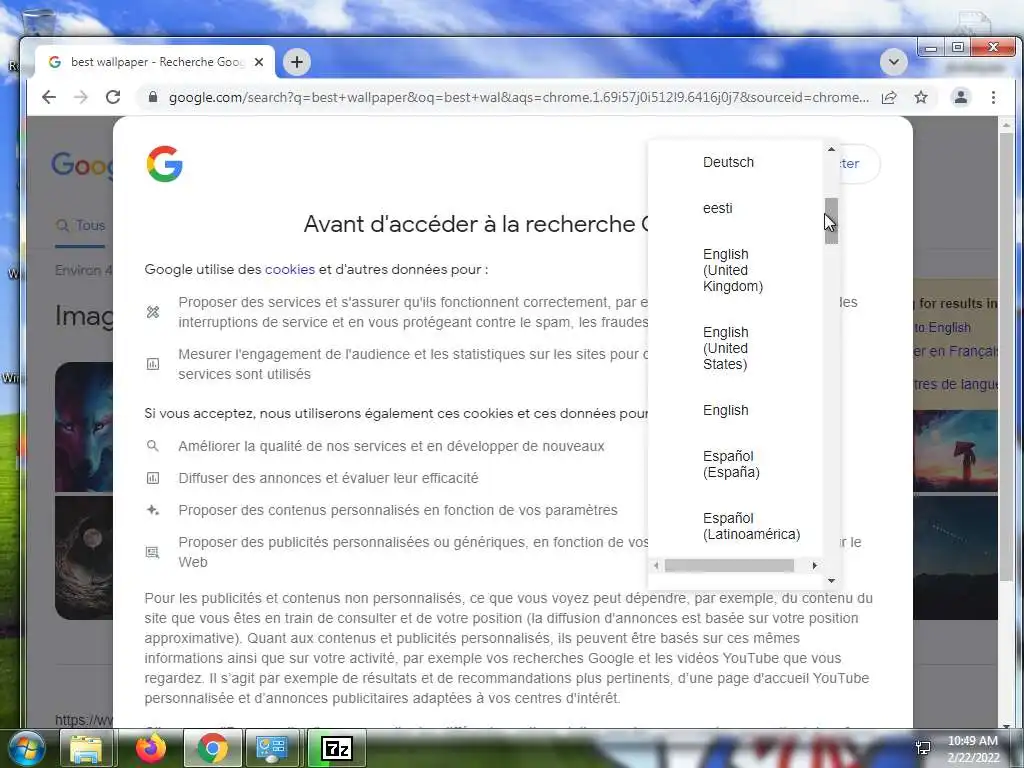Open Windows Explorer from the taskbar
This screenshot has height=768, width=1024.
point(86,748)
